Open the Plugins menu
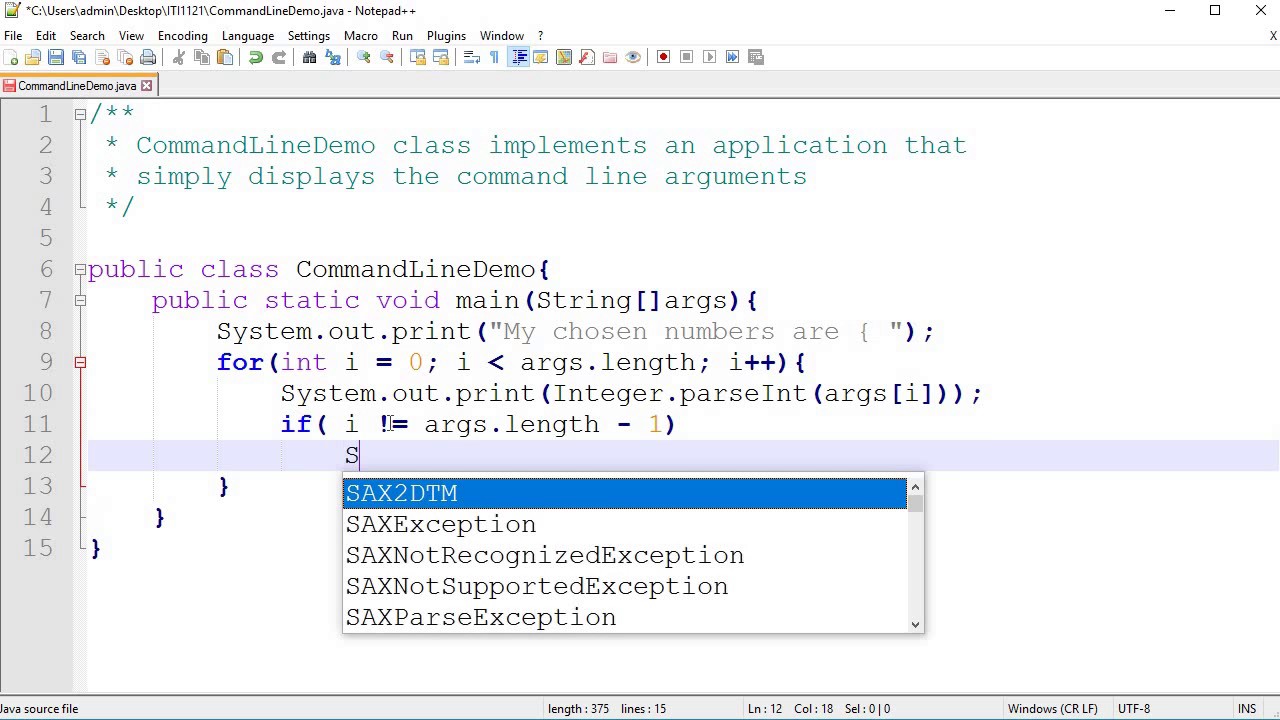The width and height of the screenshot is (1280, 720). pyautogui.click(x=446, y=35)
